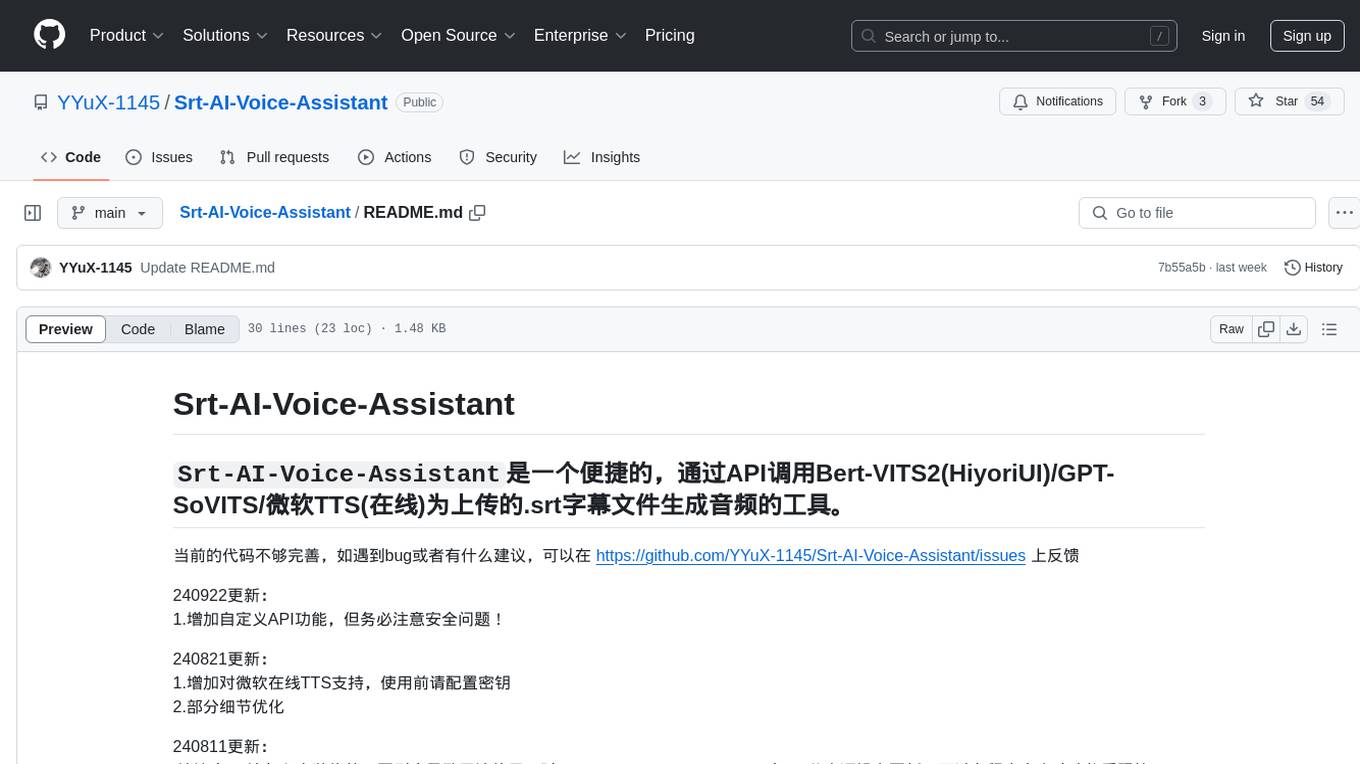Copy raw file contents icon
The image size is (1360, 764).
(x=1266, y=329)
